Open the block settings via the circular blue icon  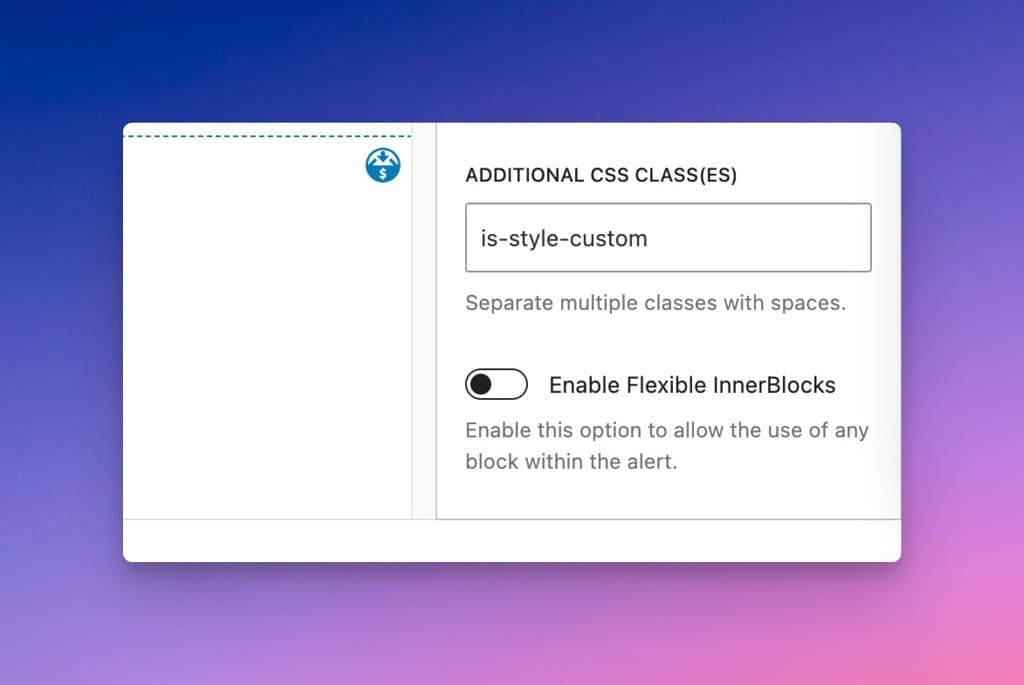(x=381, y=166)
